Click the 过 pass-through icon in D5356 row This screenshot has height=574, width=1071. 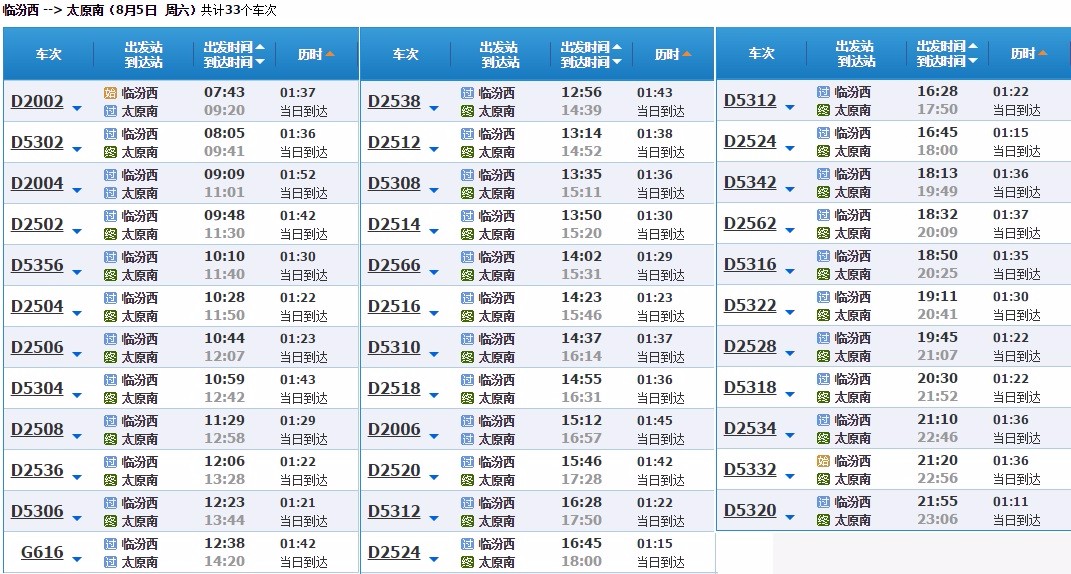coord(111,257)
